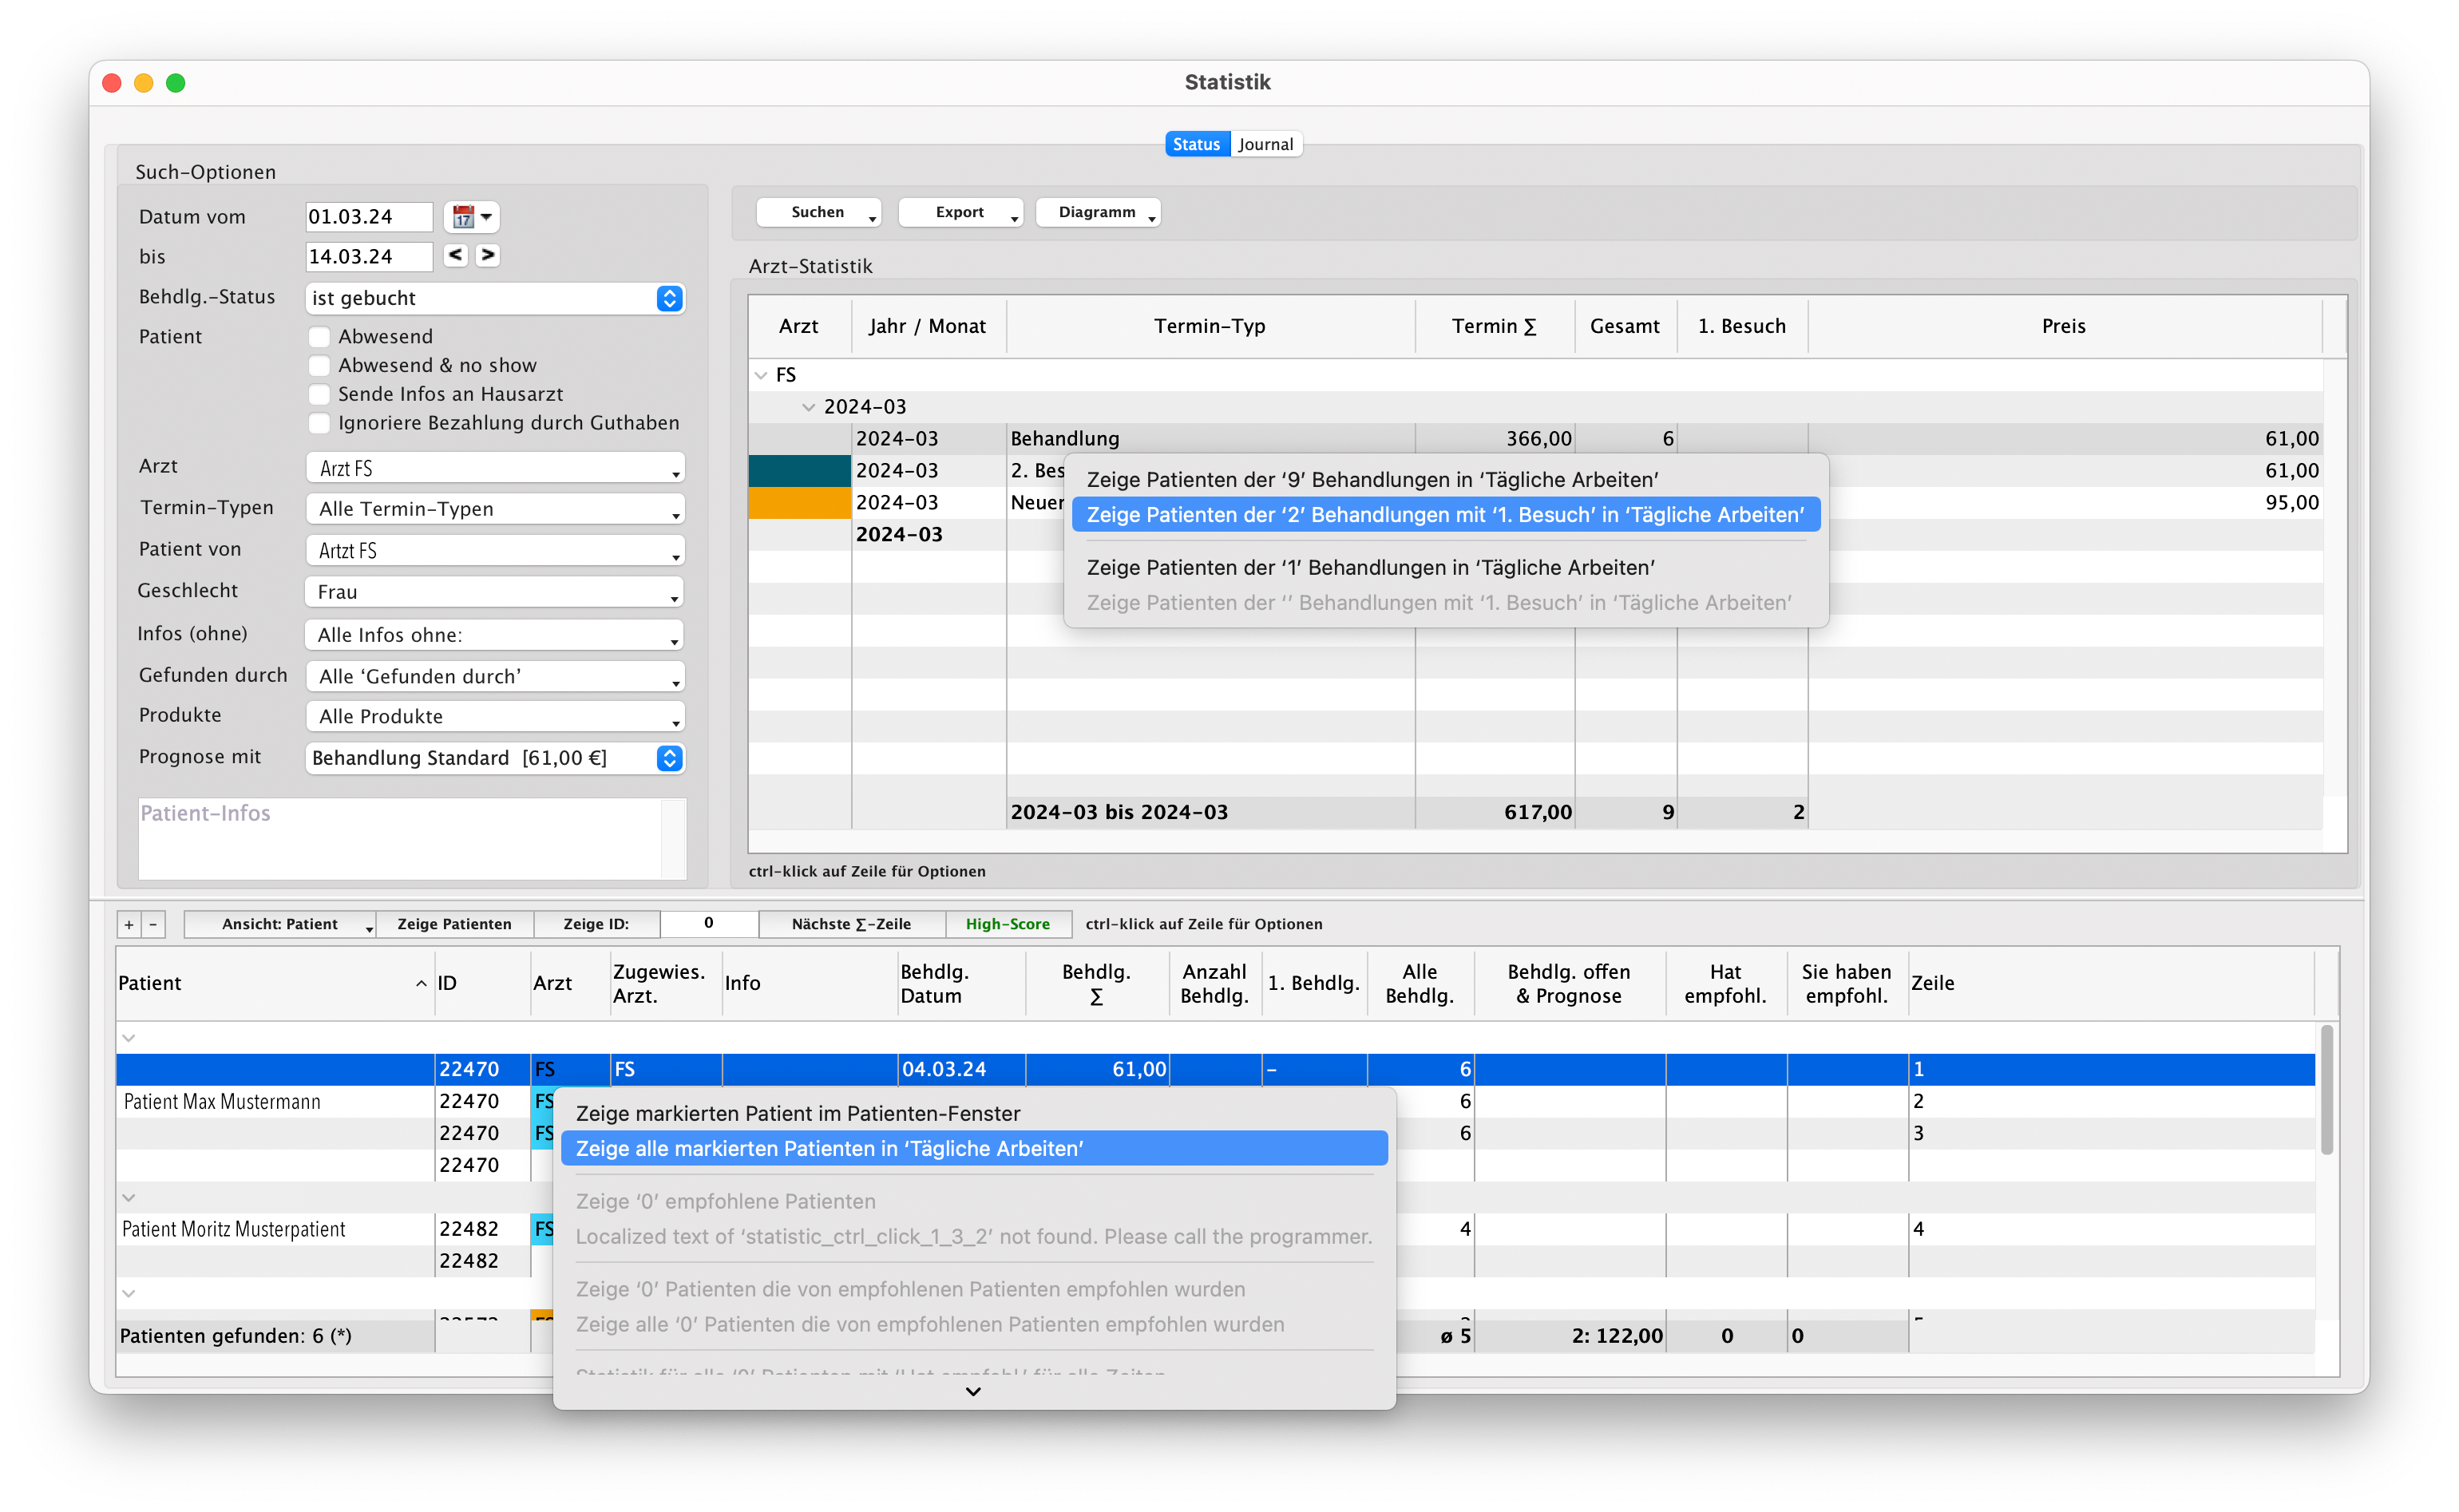Click the minus button above patient table
Image resolution: width=2459 pixels, height=1512 pixels.
pyautogui.click(x=153, y=925)
